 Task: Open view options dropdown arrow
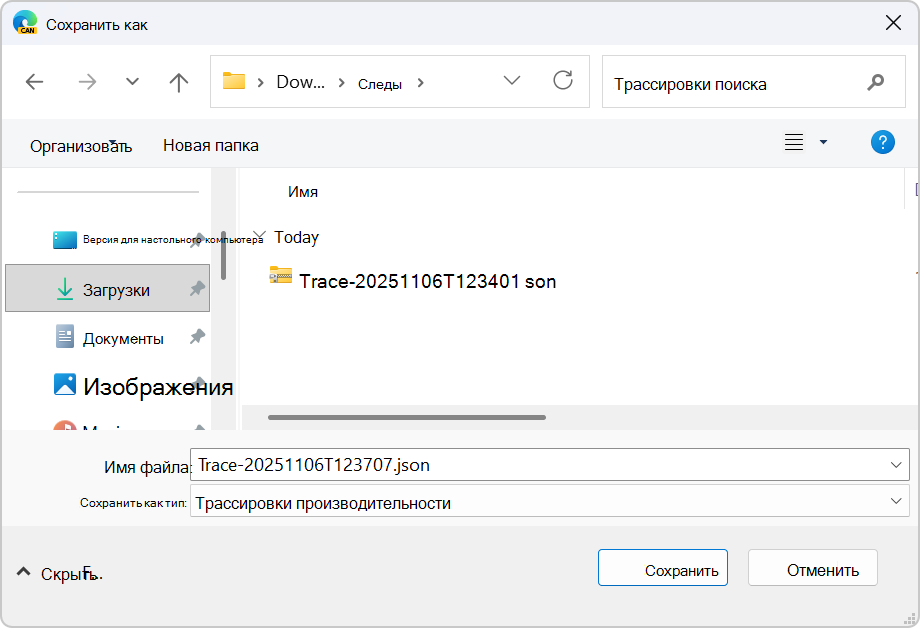pyautogui.click(x=823, y=142)
